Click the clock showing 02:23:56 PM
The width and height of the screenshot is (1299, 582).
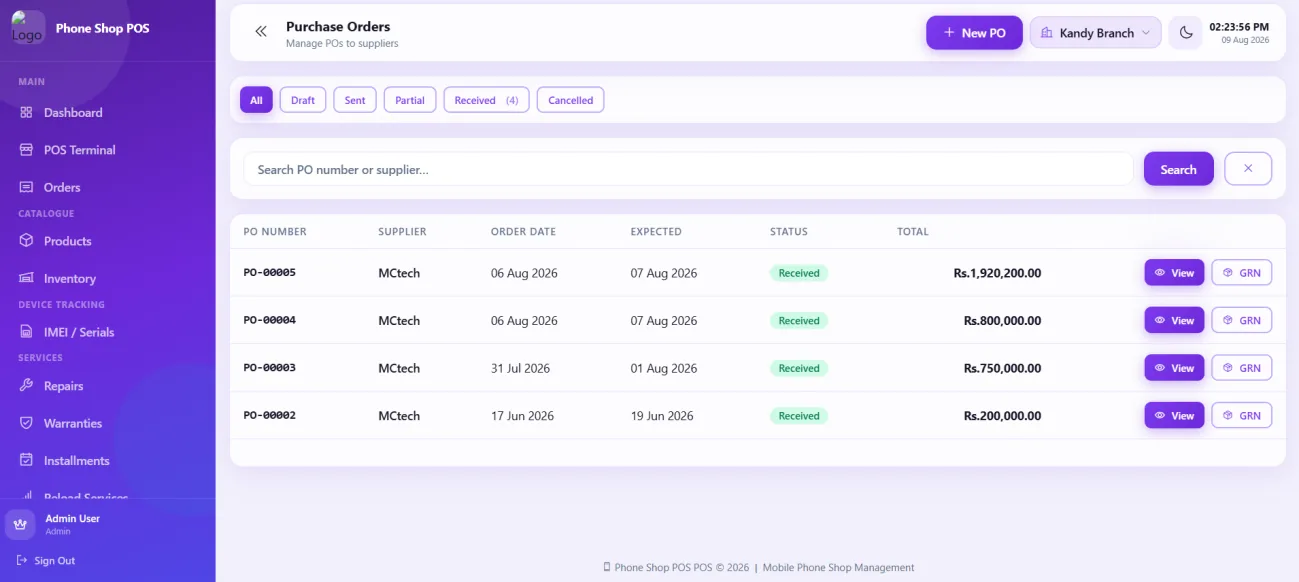pyautogui.click(x=1239, y=27)
